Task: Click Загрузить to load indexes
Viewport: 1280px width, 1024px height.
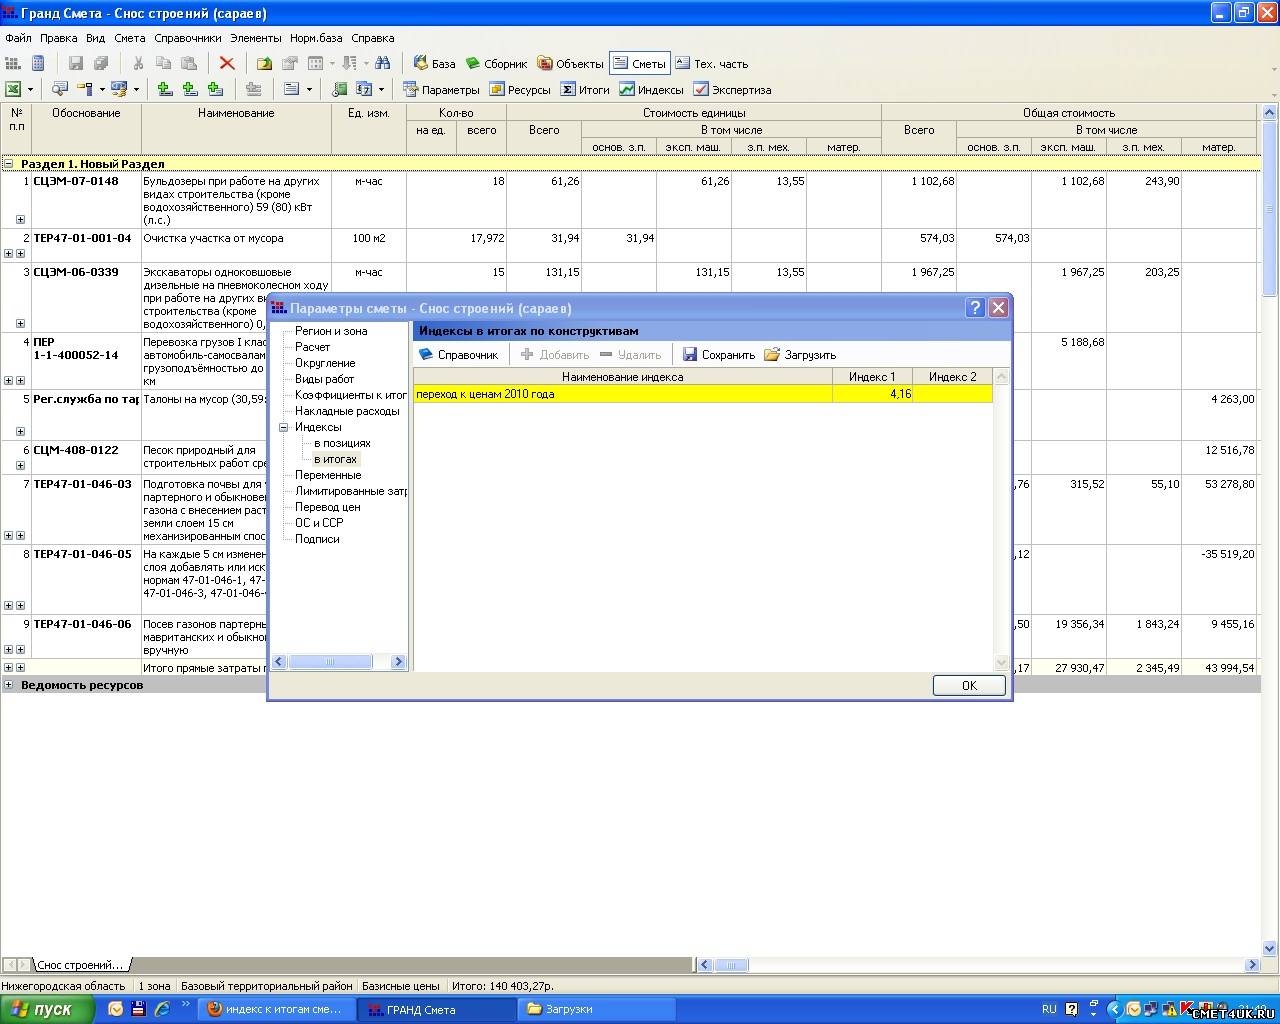Action: pyautogui.click(x=800, y=355)
